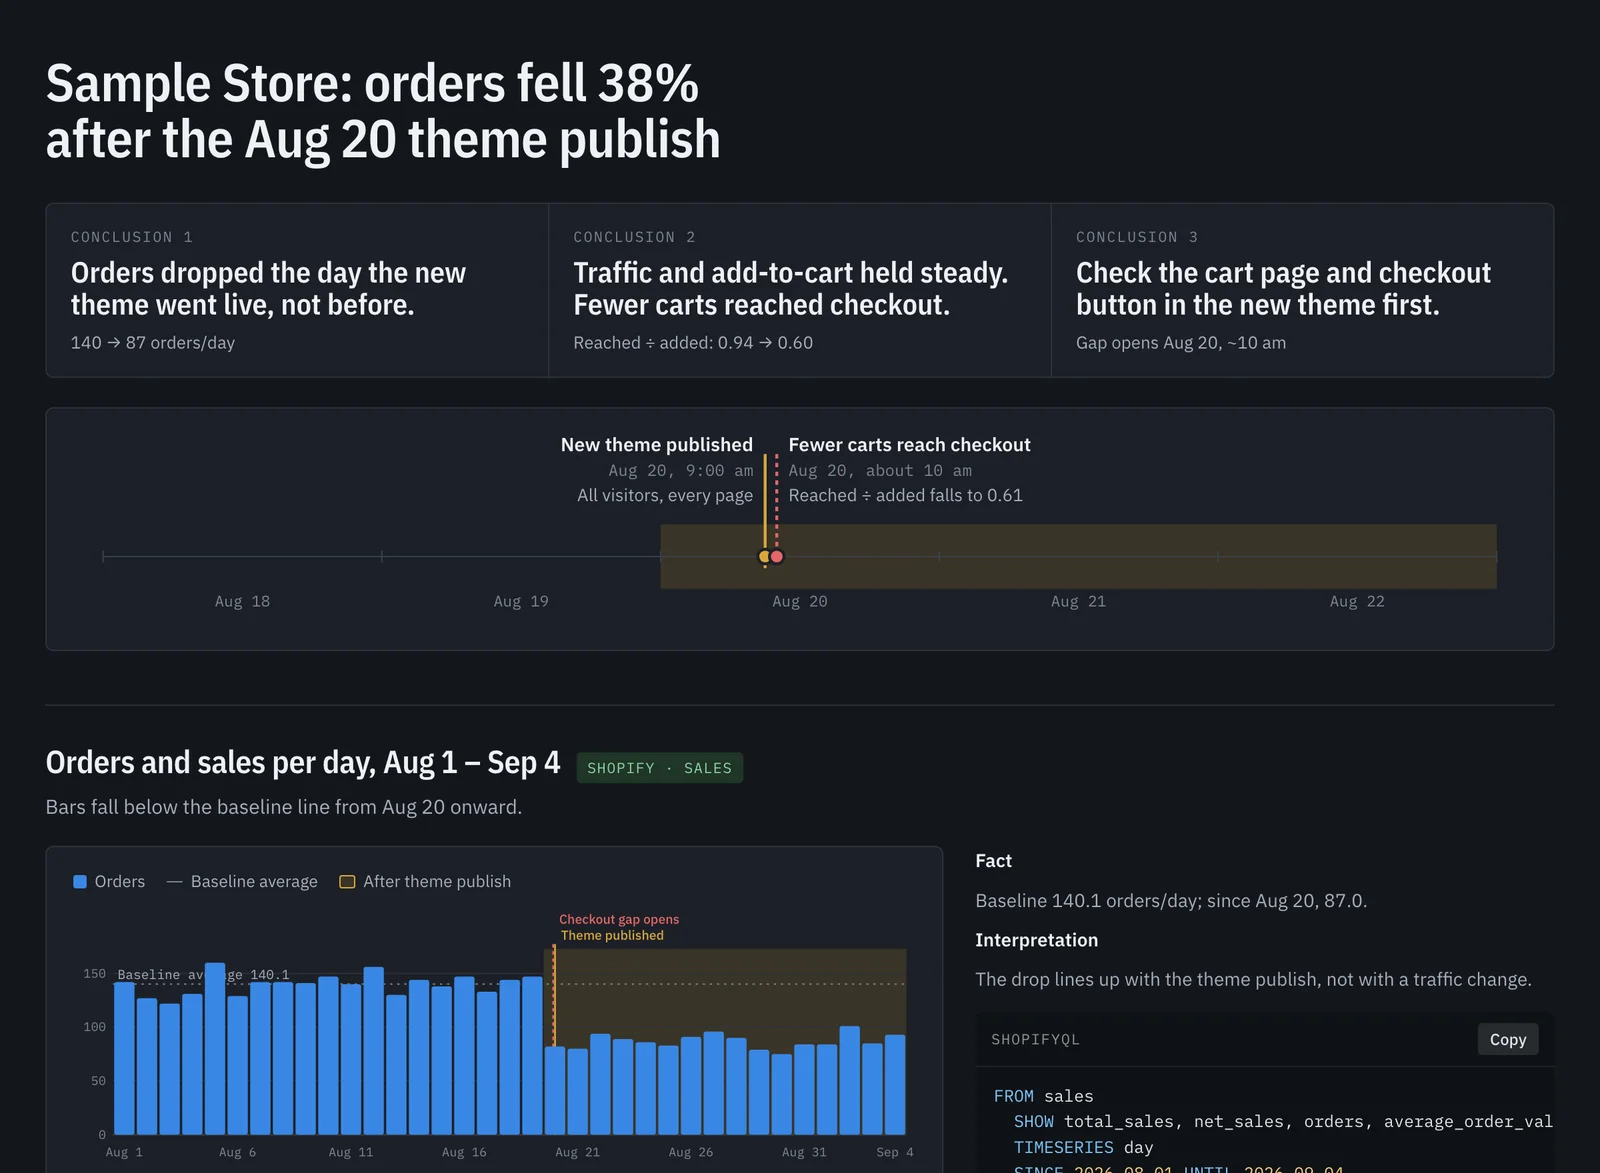The width and height of the screenshot is (1600, 1173).
Task: Click the Aug 1 label on the chart axis
Action: pos(124,1153)
